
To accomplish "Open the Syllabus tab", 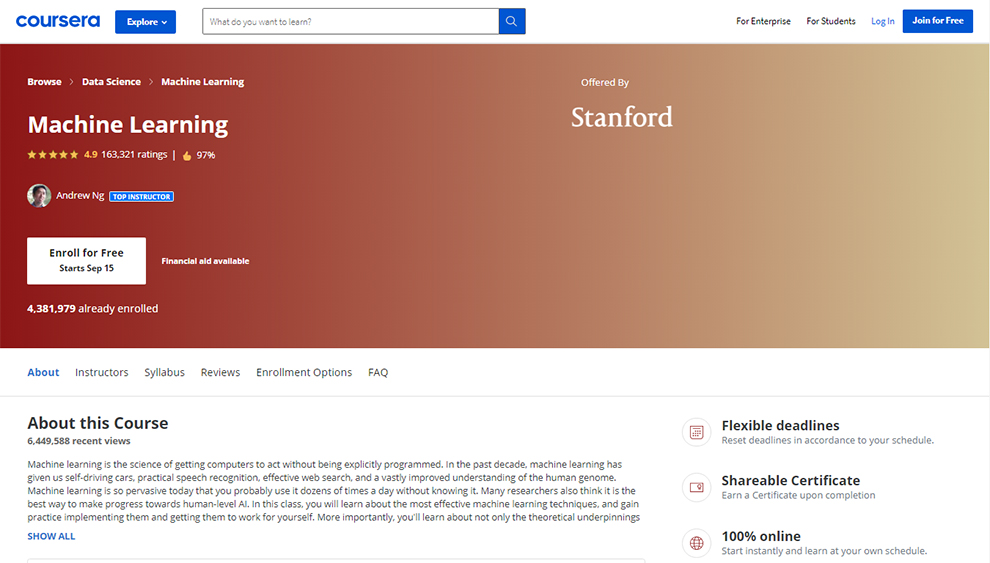I will (164, 372).
